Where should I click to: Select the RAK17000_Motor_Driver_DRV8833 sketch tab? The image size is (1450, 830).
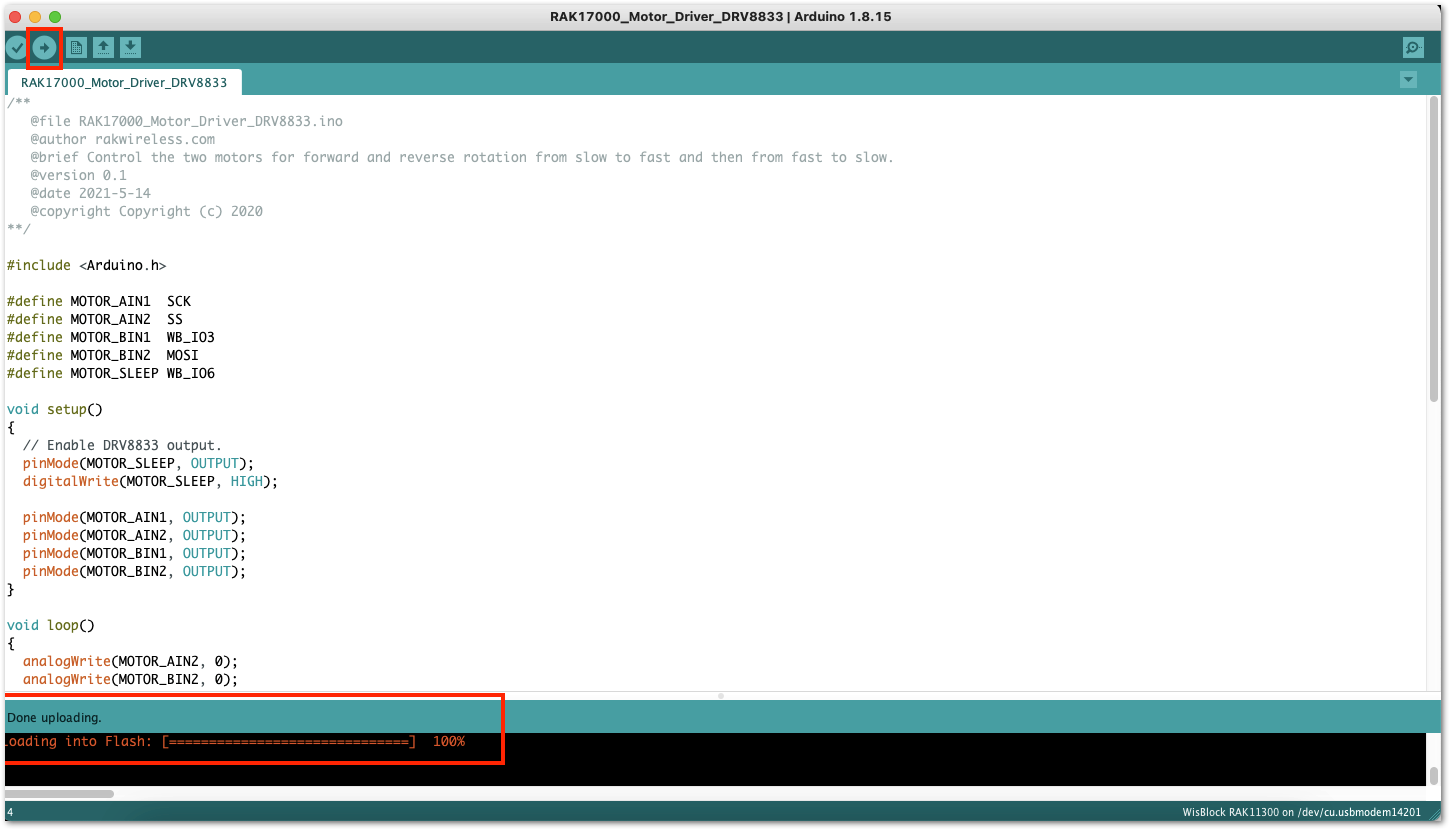click(x=124, y=83)
